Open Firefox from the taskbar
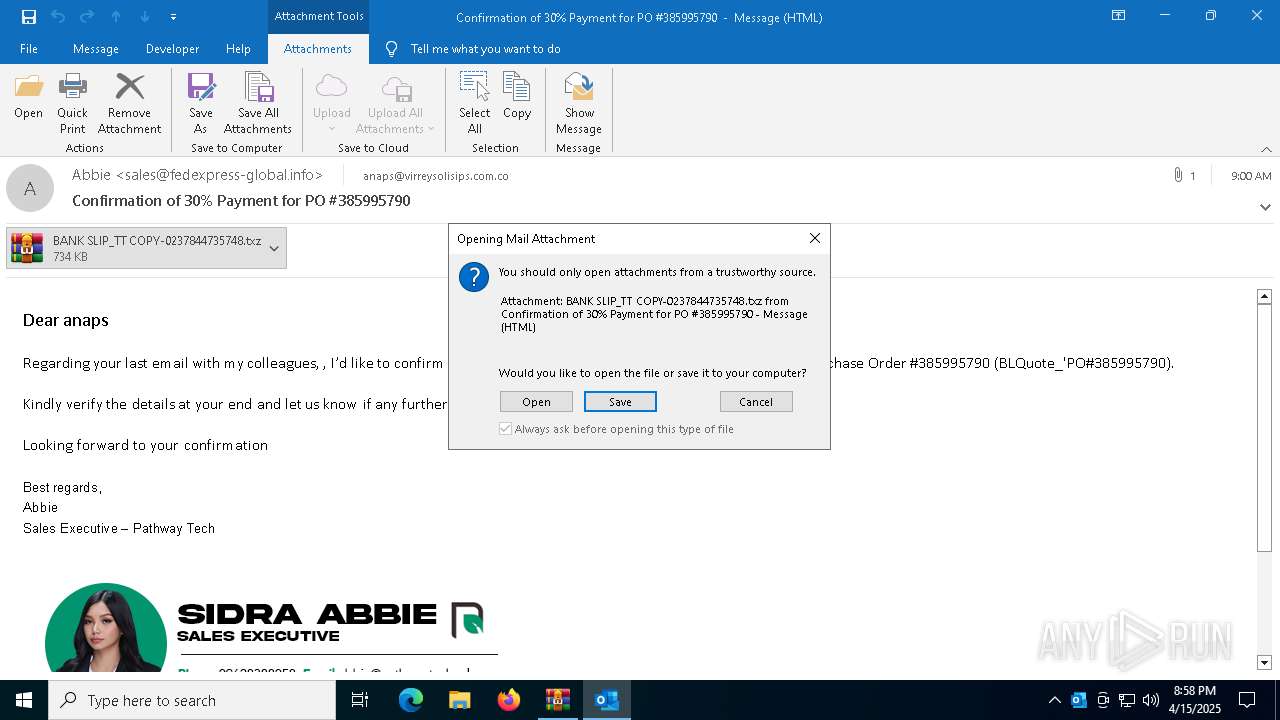 tap(508, 700)
